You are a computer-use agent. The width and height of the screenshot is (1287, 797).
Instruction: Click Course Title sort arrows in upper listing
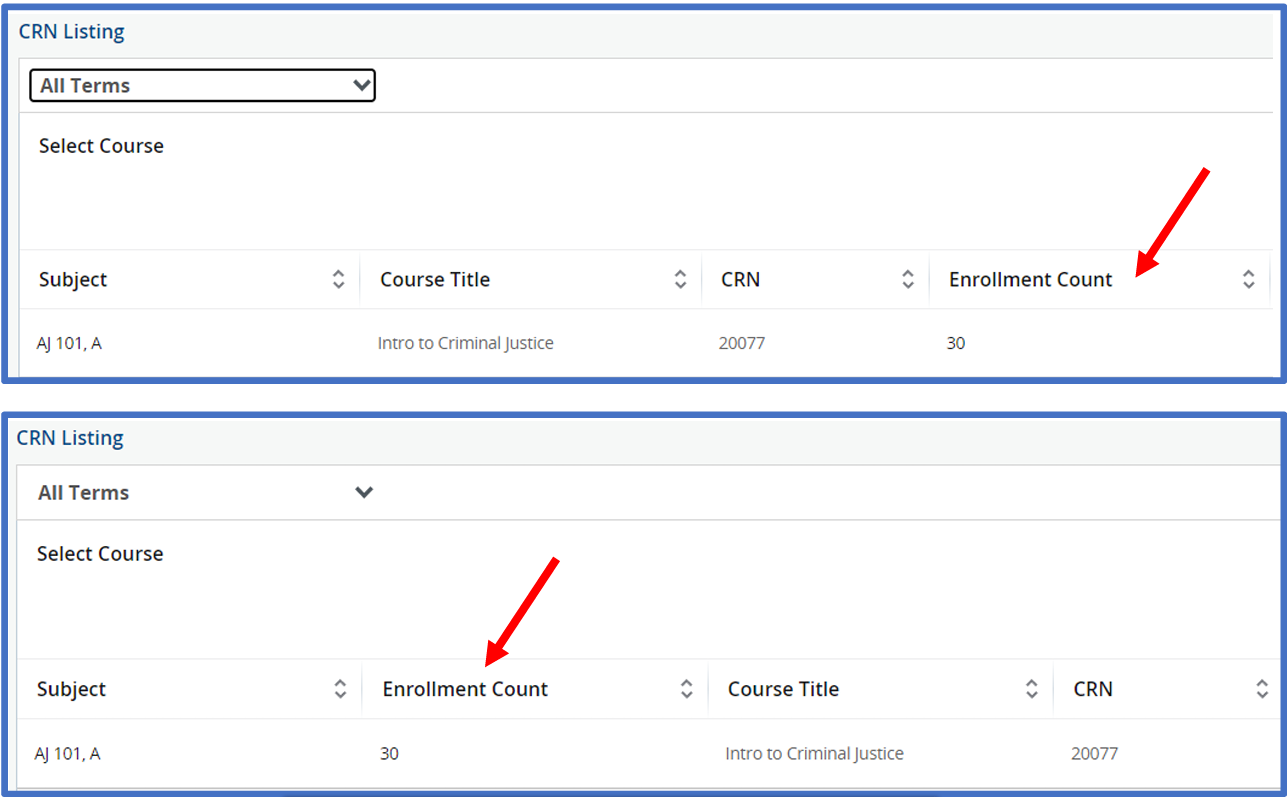(x=680, y=280)
